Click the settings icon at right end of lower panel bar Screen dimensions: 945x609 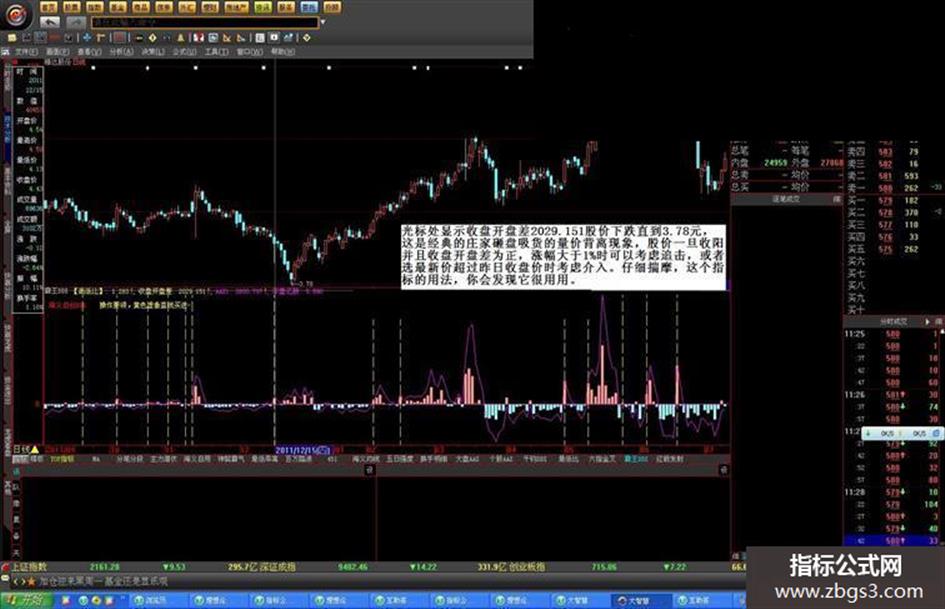[724, 469]
